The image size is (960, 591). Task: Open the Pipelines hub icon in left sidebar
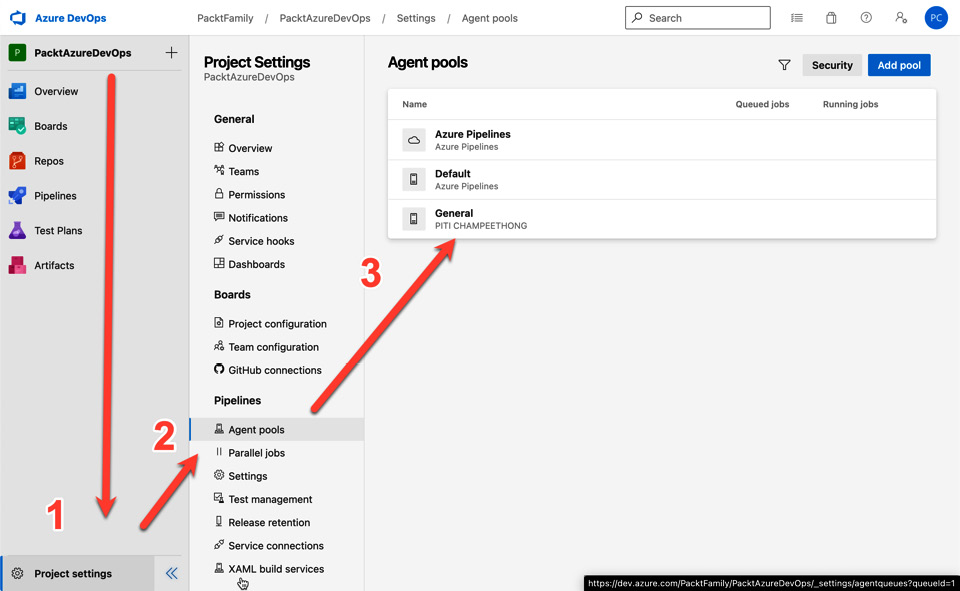[x=17, y=196]
